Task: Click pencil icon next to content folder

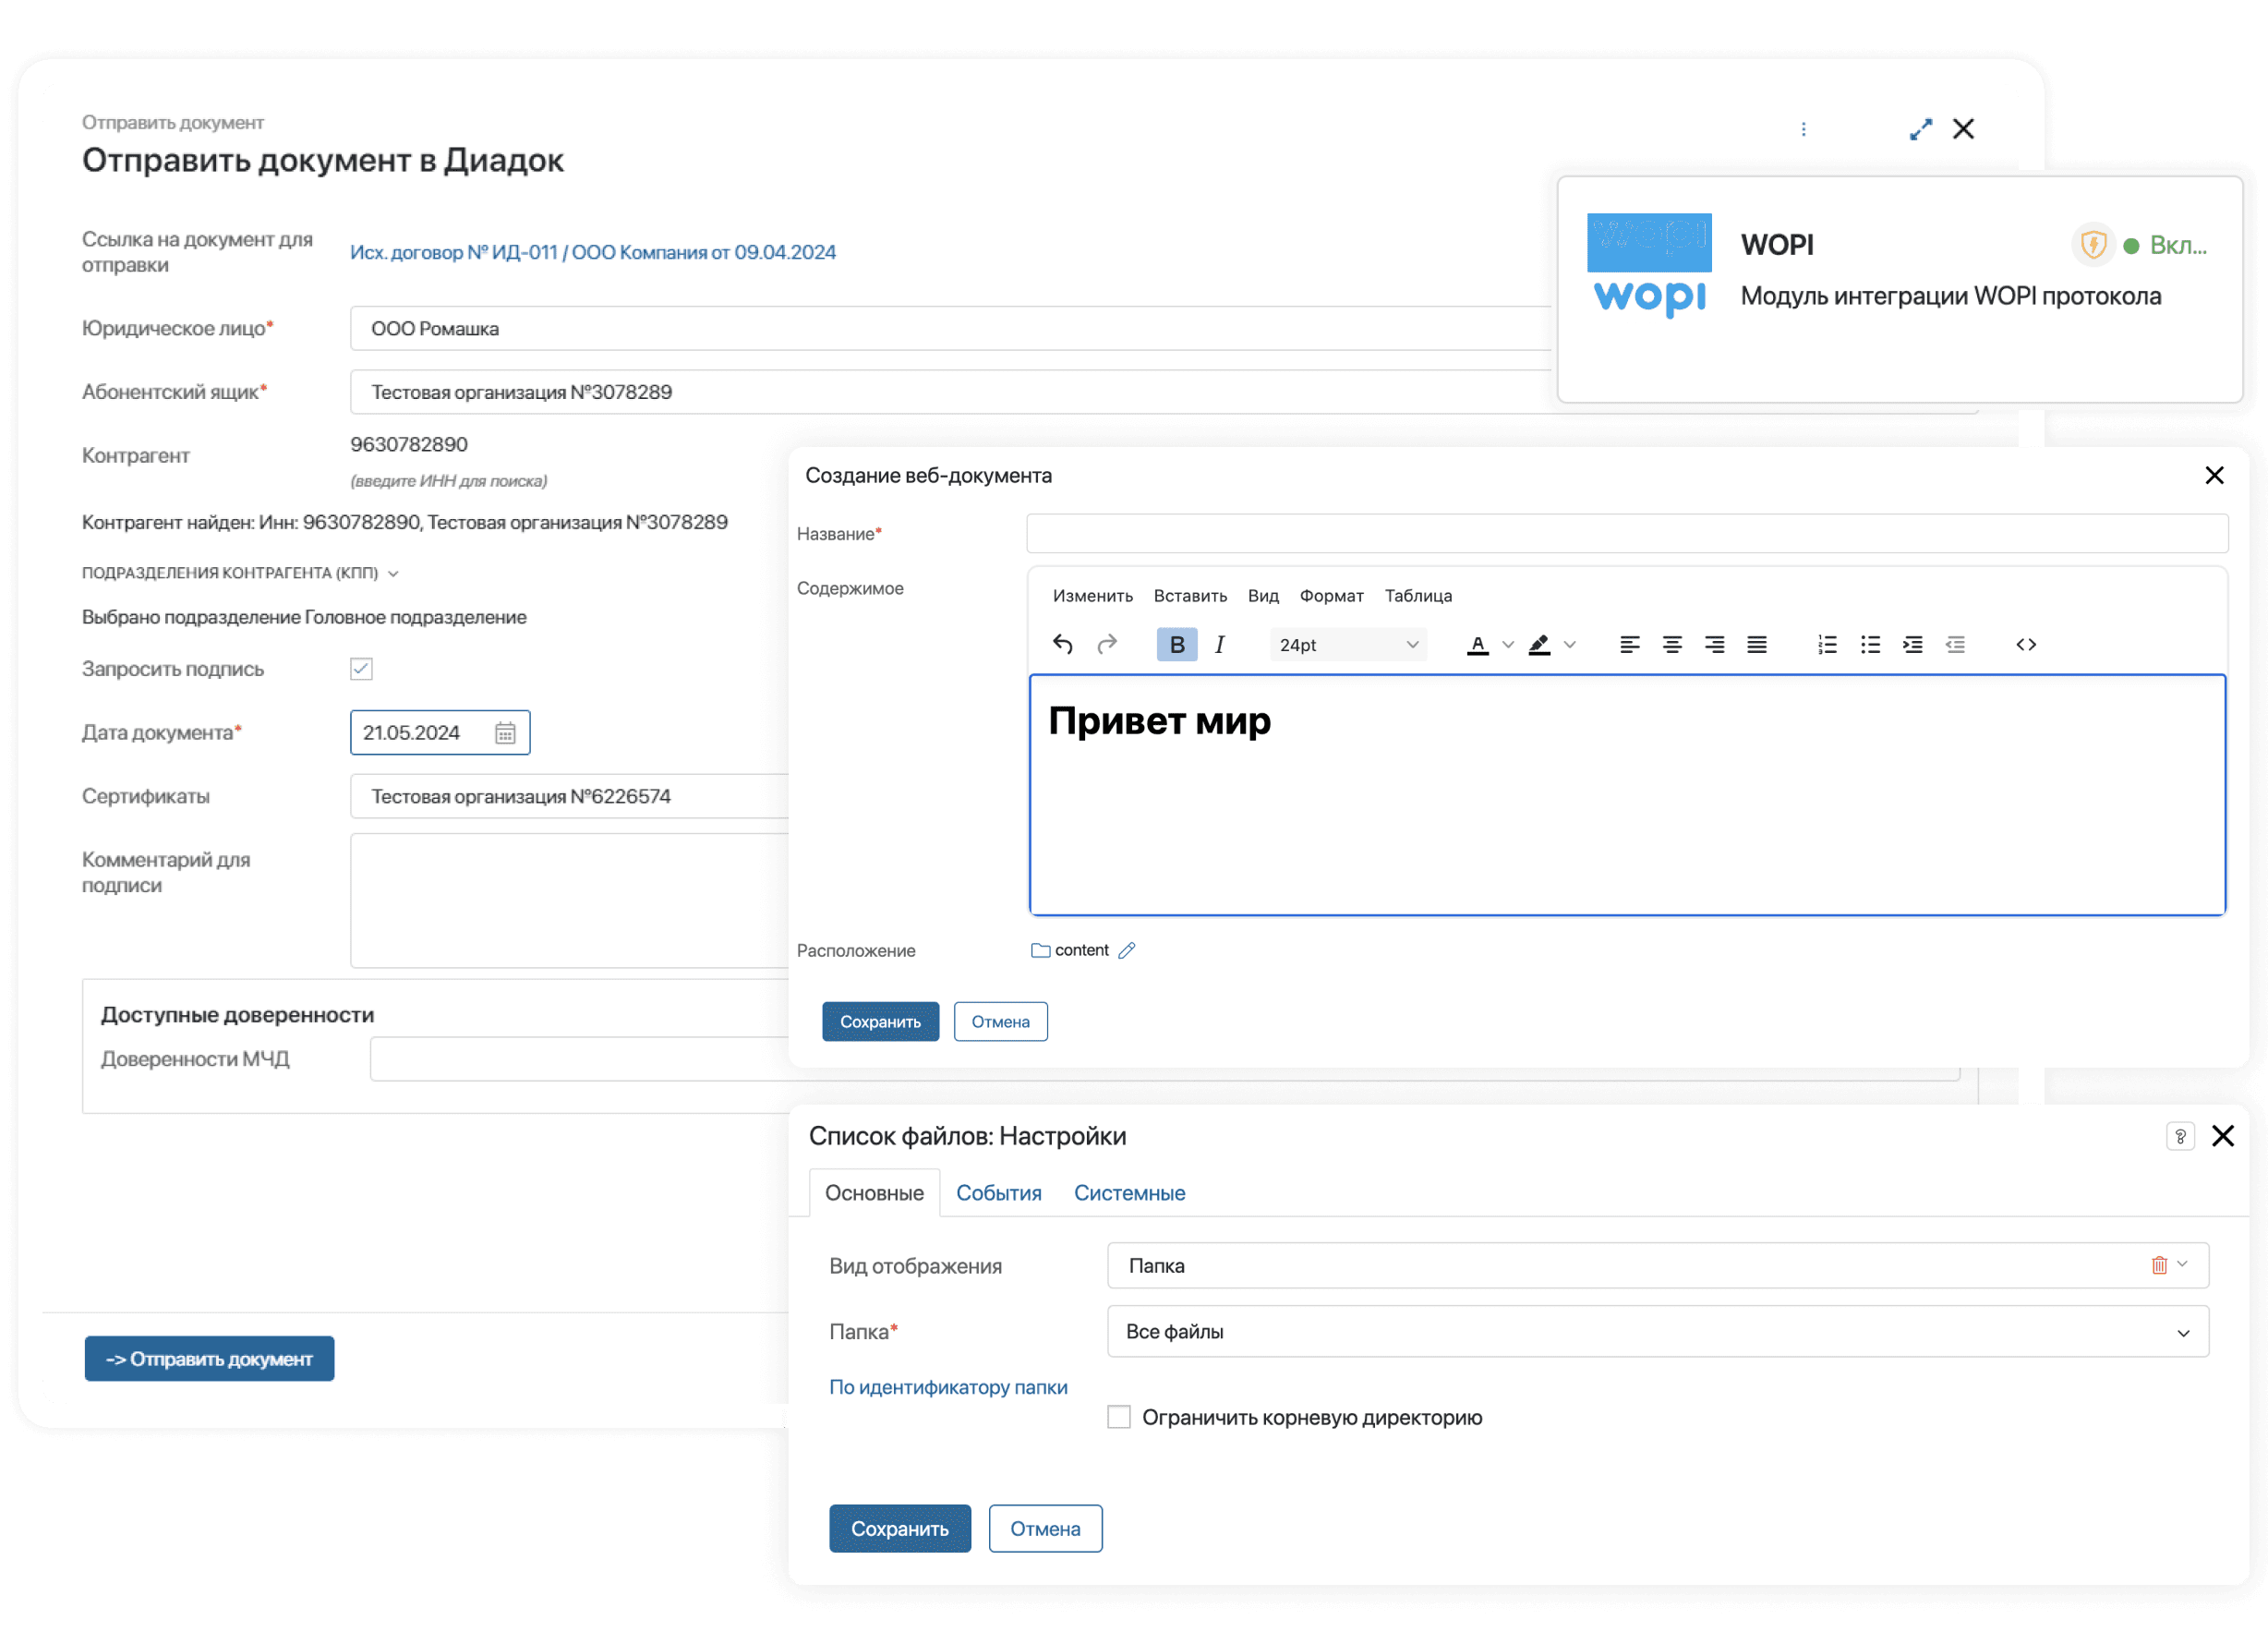Action: click(x=1127, y=951)
